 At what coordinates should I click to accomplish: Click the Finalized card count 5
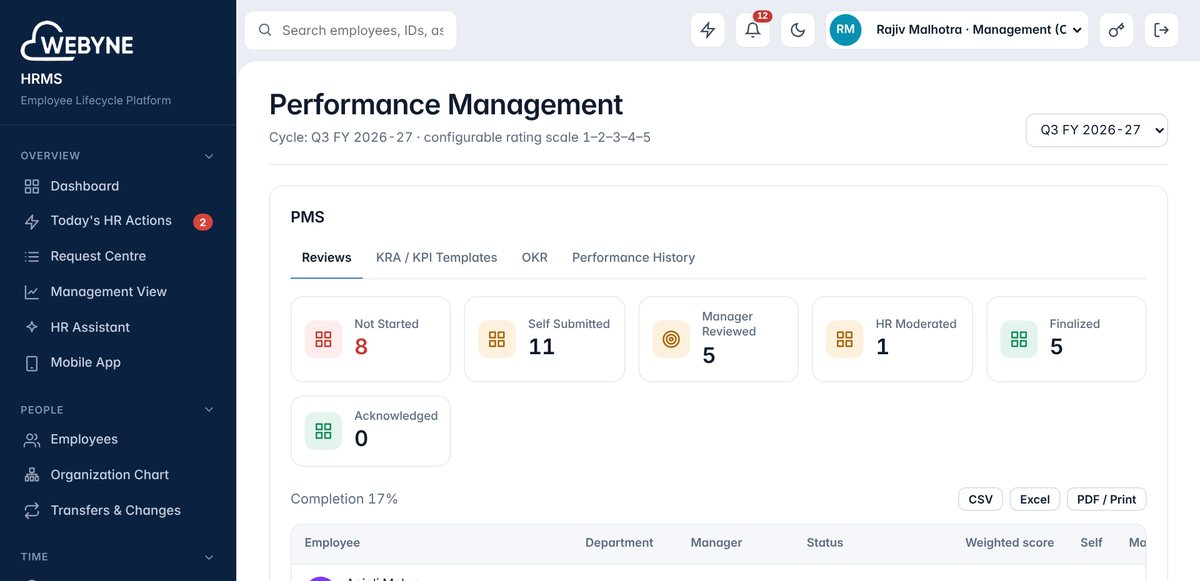[1056, 347]
